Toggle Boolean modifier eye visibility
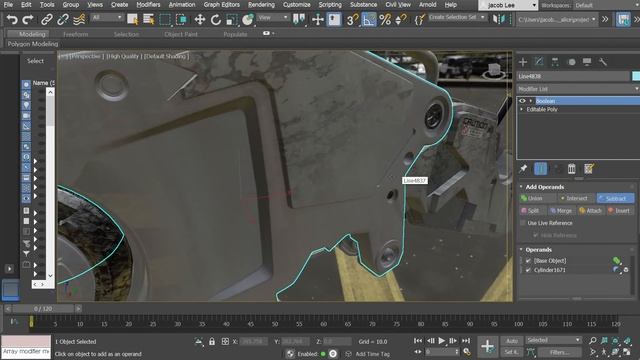Viewport: 640px width, 360px height. pos(522,101)
